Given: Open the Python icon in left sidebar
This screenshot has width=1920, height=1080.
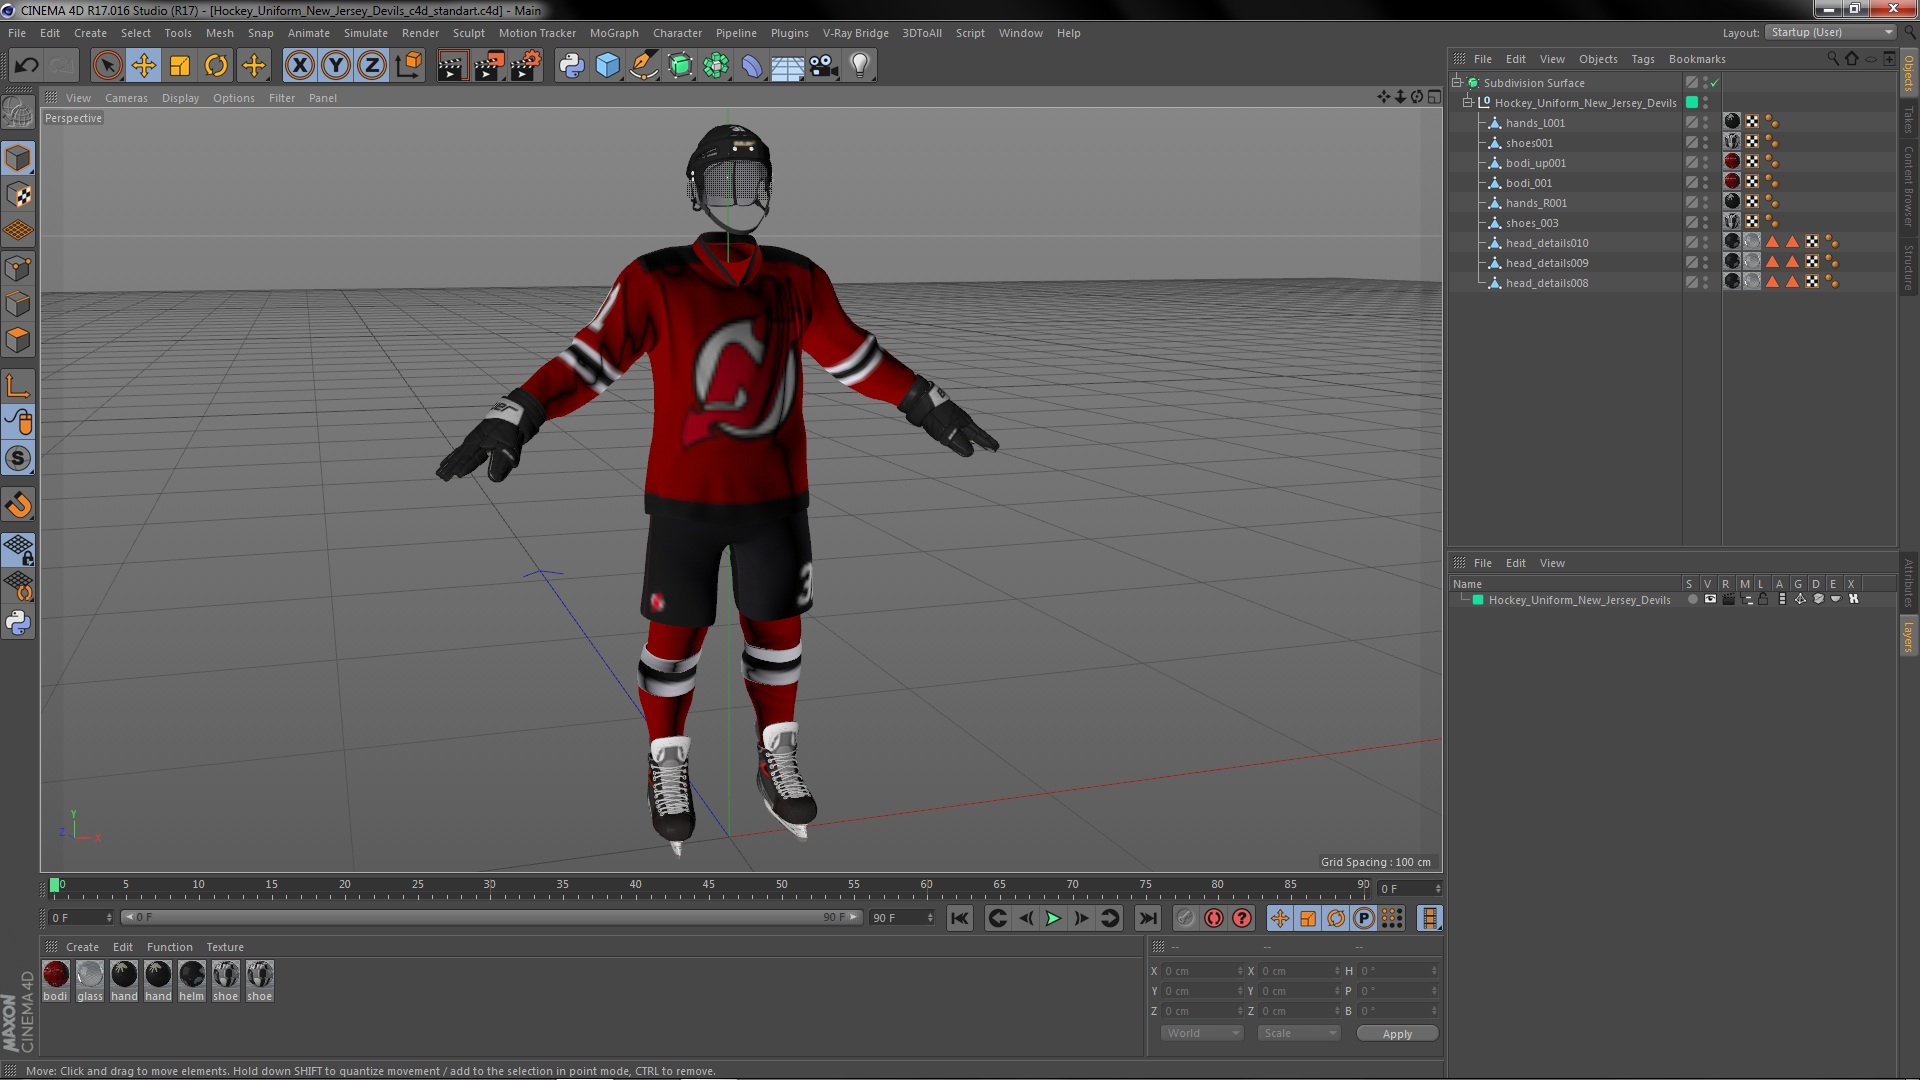Looking at the screenshot, I should tap(18, 622).
